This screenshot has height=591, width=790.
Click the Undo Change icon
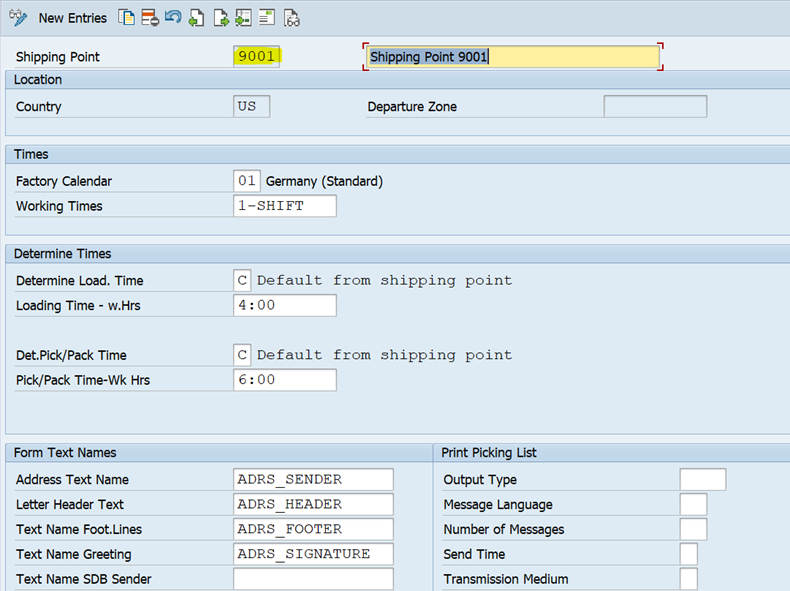click(x=173, y=18)
